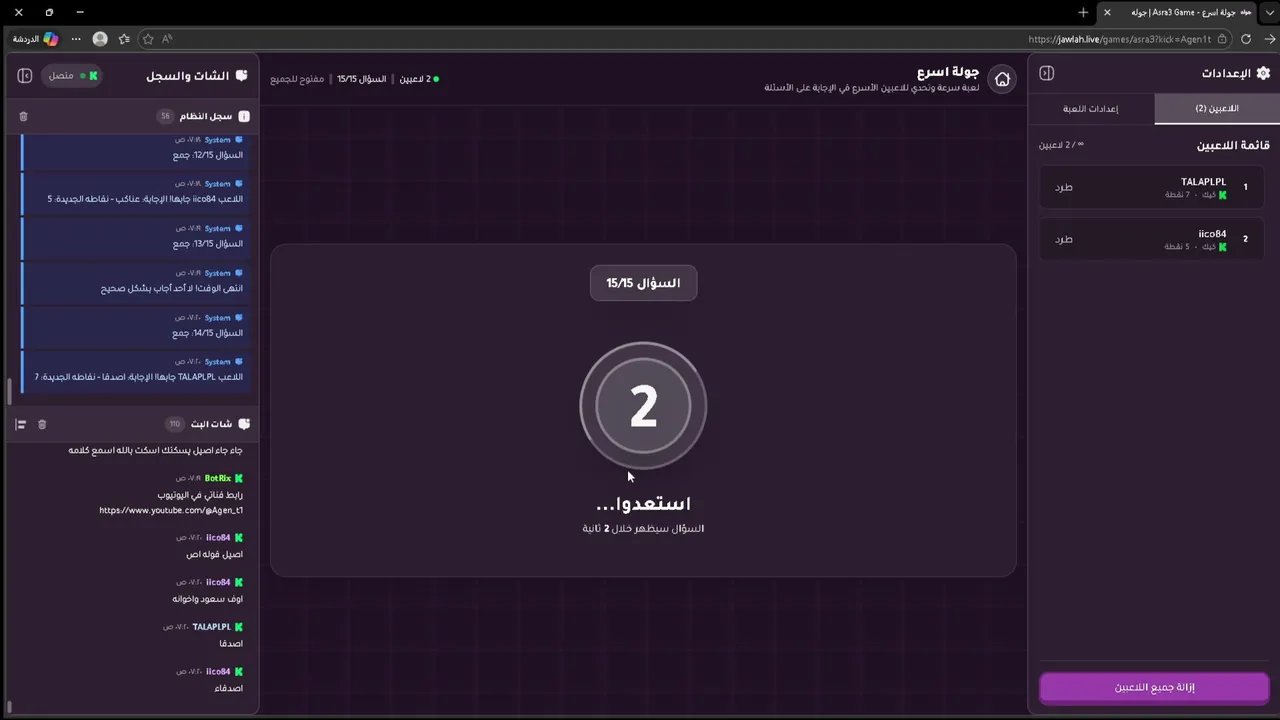Viewport: 1280px width, 720px height.
Task: Click chat message اصيل قوله اص
Action: (214, 554)
